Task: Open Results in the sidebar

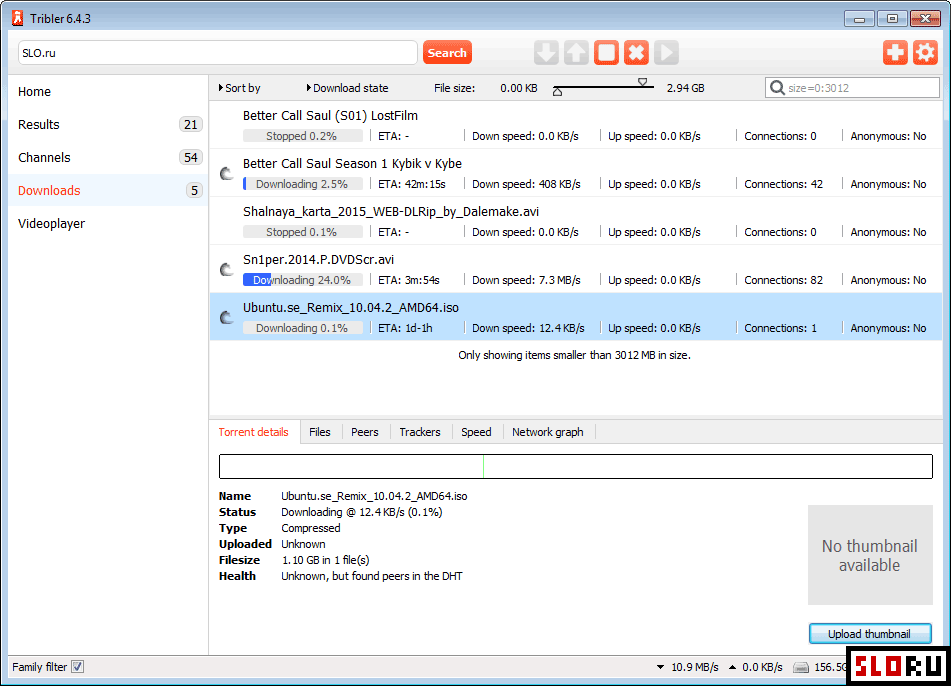Action: (x=108, y=124)
